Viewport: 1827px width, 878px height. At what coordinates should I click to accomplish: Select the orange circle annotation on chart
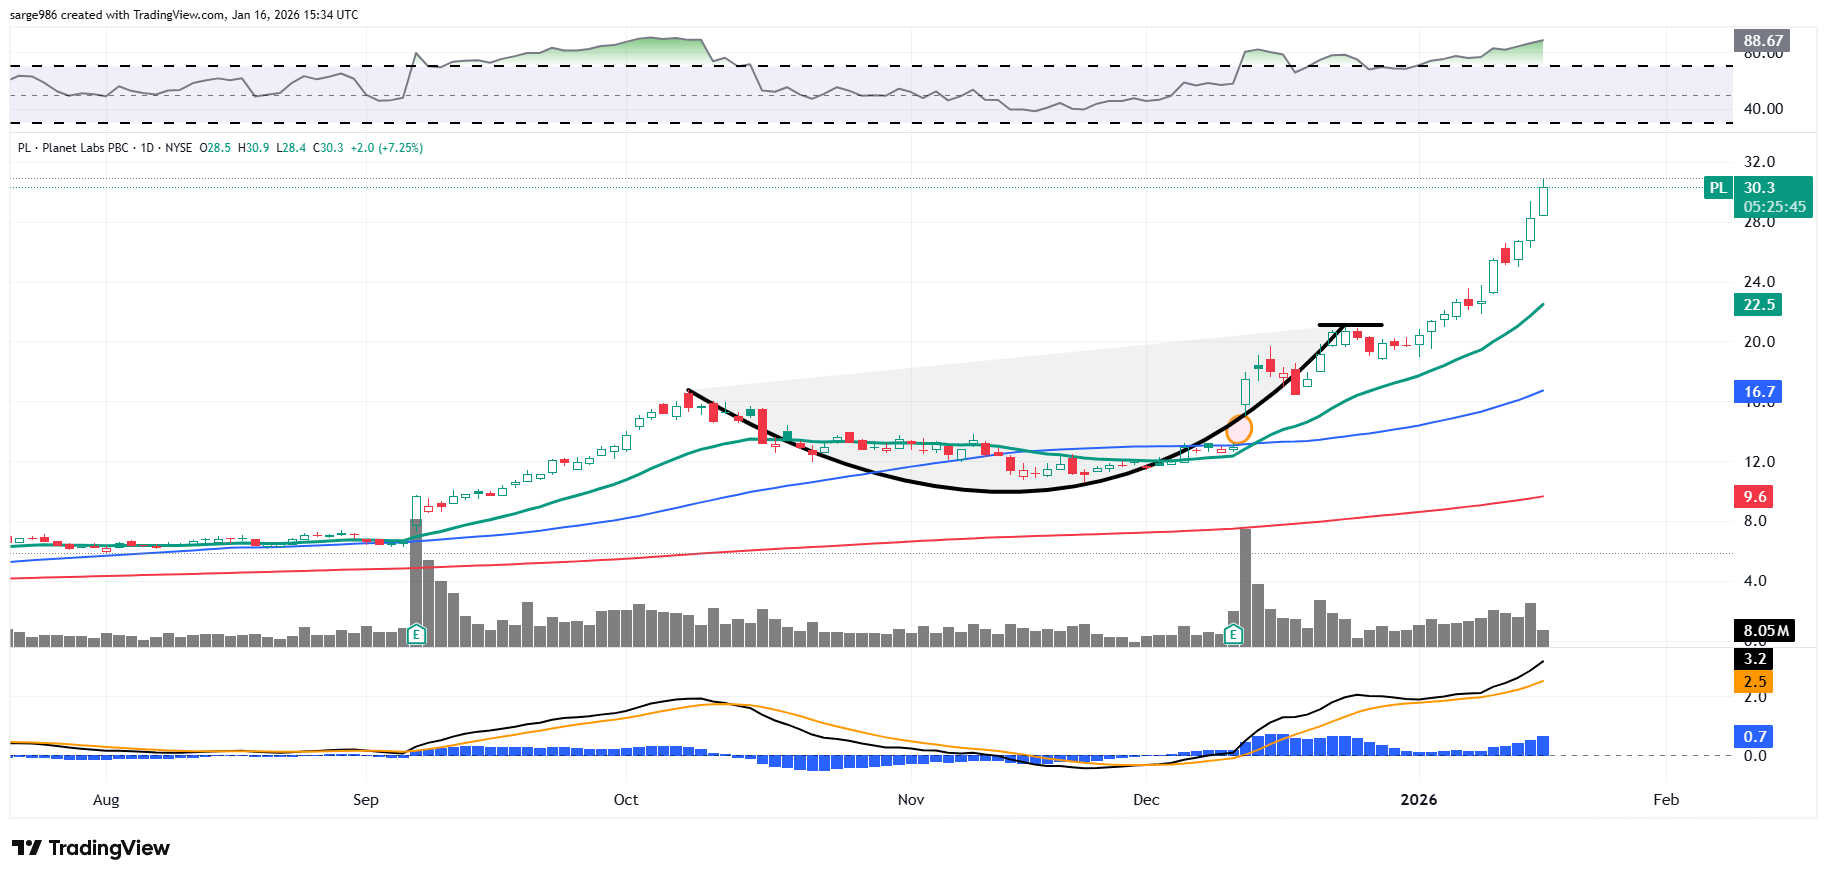1239,428
